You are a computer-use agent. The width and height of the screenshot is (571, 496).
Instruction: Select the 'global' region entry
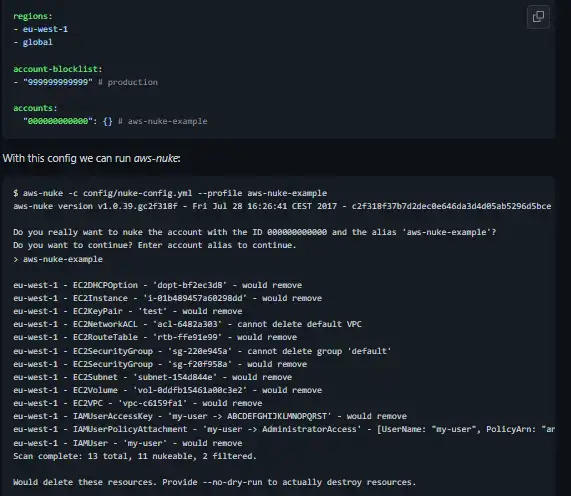38,42
